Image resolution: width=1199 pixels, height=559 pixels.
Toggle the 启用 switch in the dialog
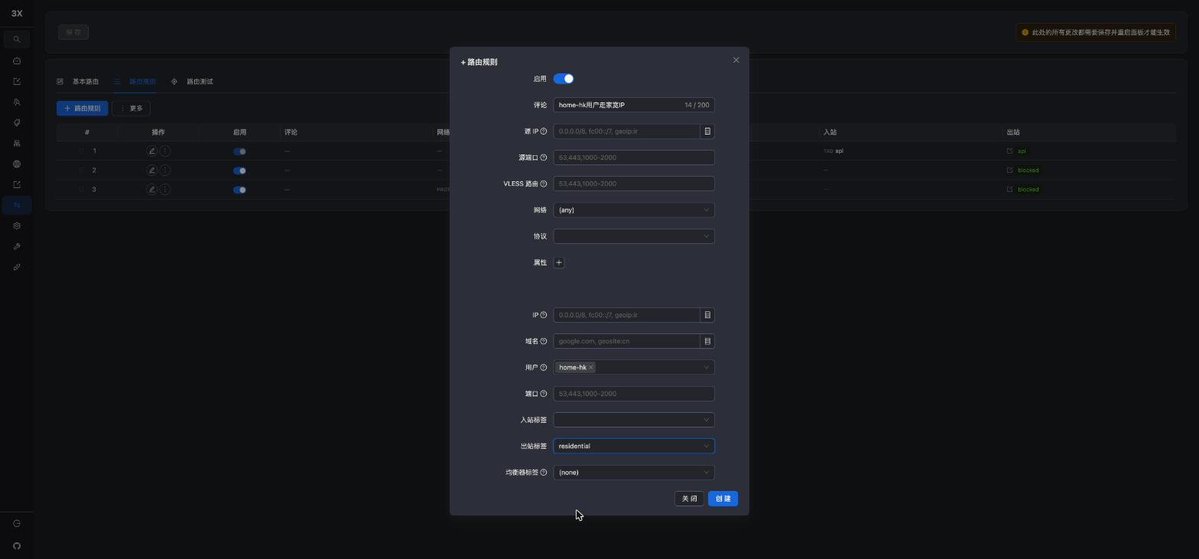click(564, 79)
